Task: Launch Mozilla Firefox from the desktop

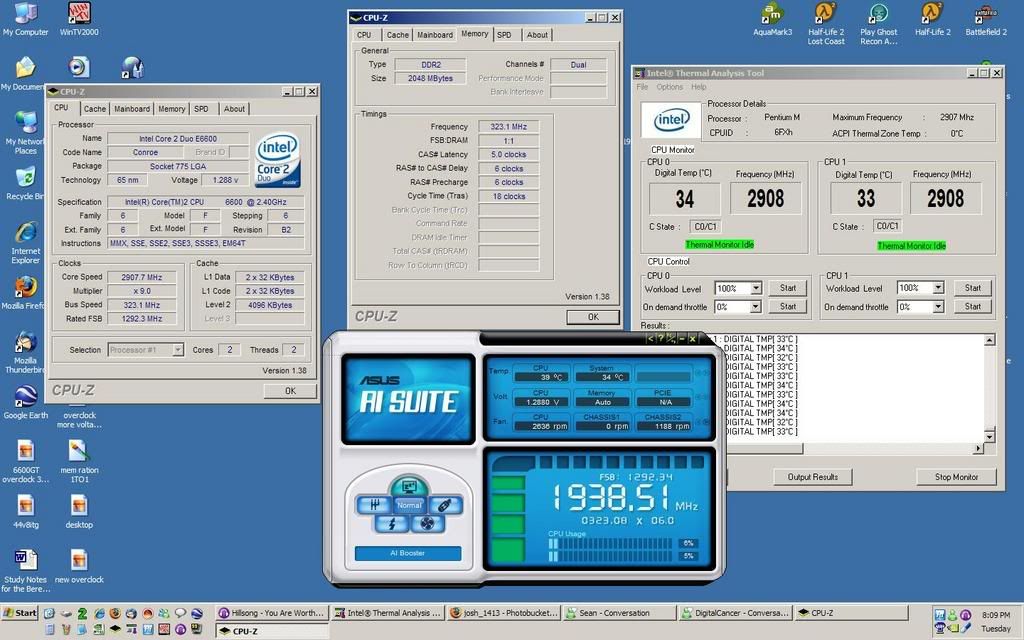Action: 25,293
